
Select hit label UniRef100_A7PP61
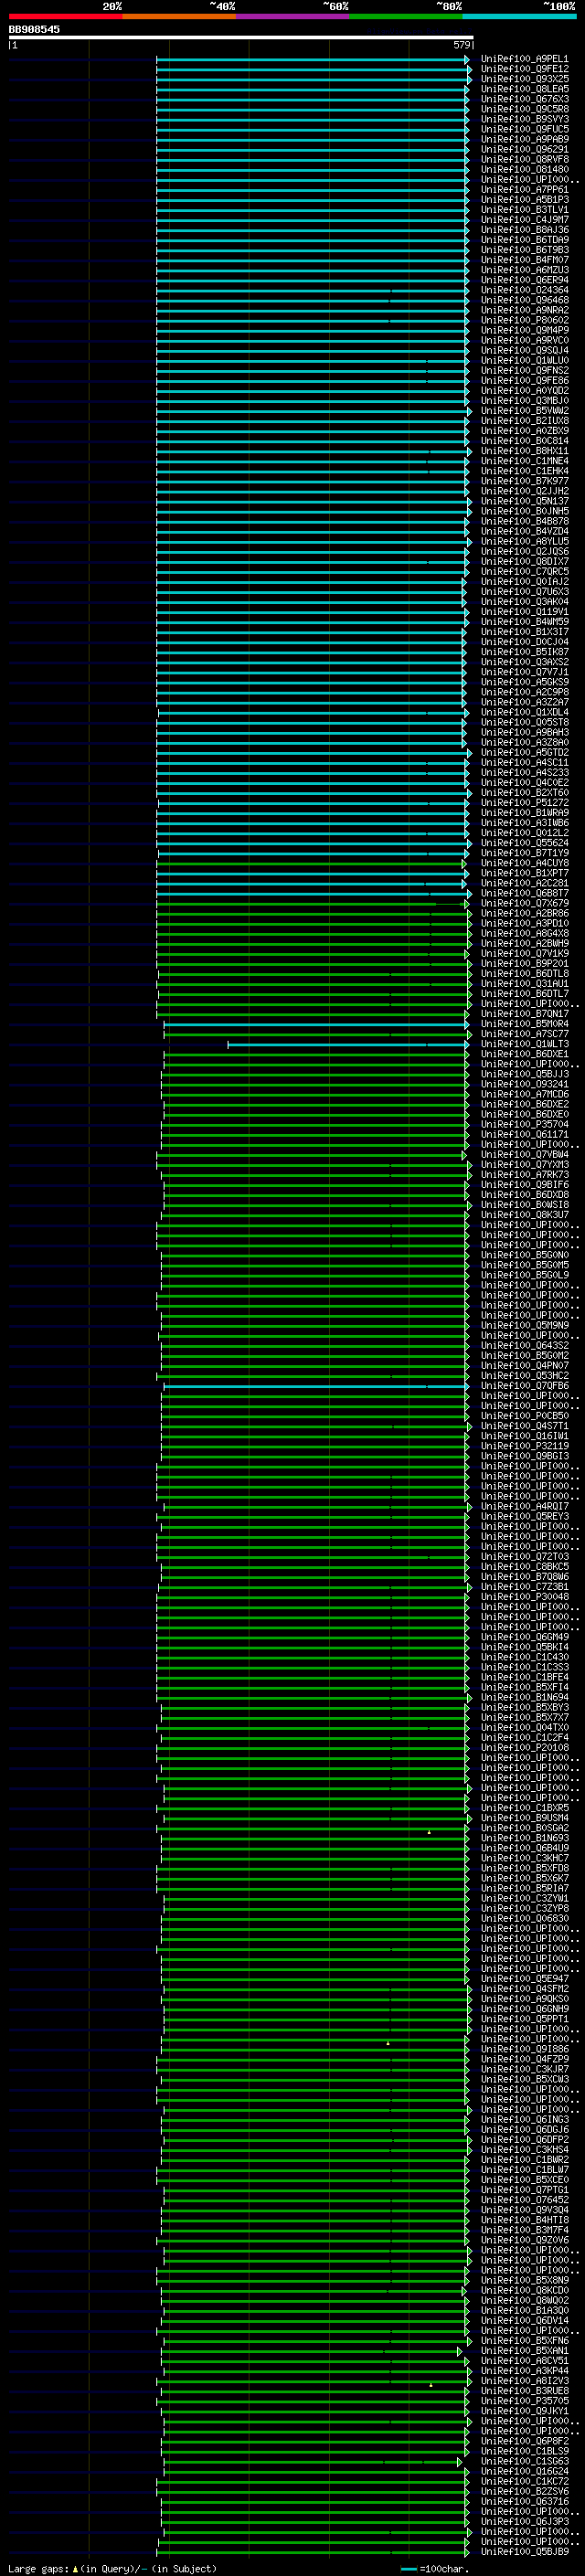coord(524,190)
